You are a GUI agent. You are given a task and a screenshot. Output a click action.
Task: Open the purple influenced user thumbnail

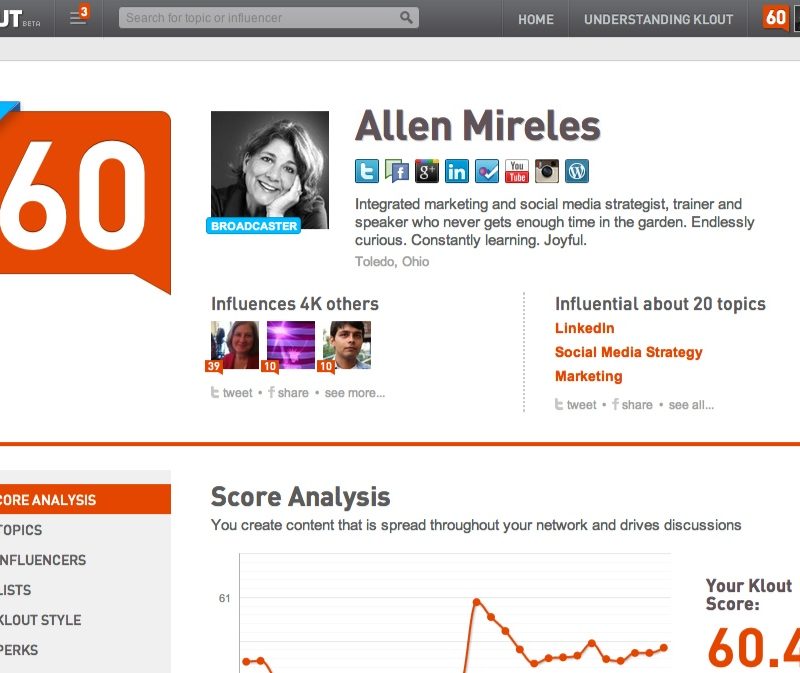point(291,345)
